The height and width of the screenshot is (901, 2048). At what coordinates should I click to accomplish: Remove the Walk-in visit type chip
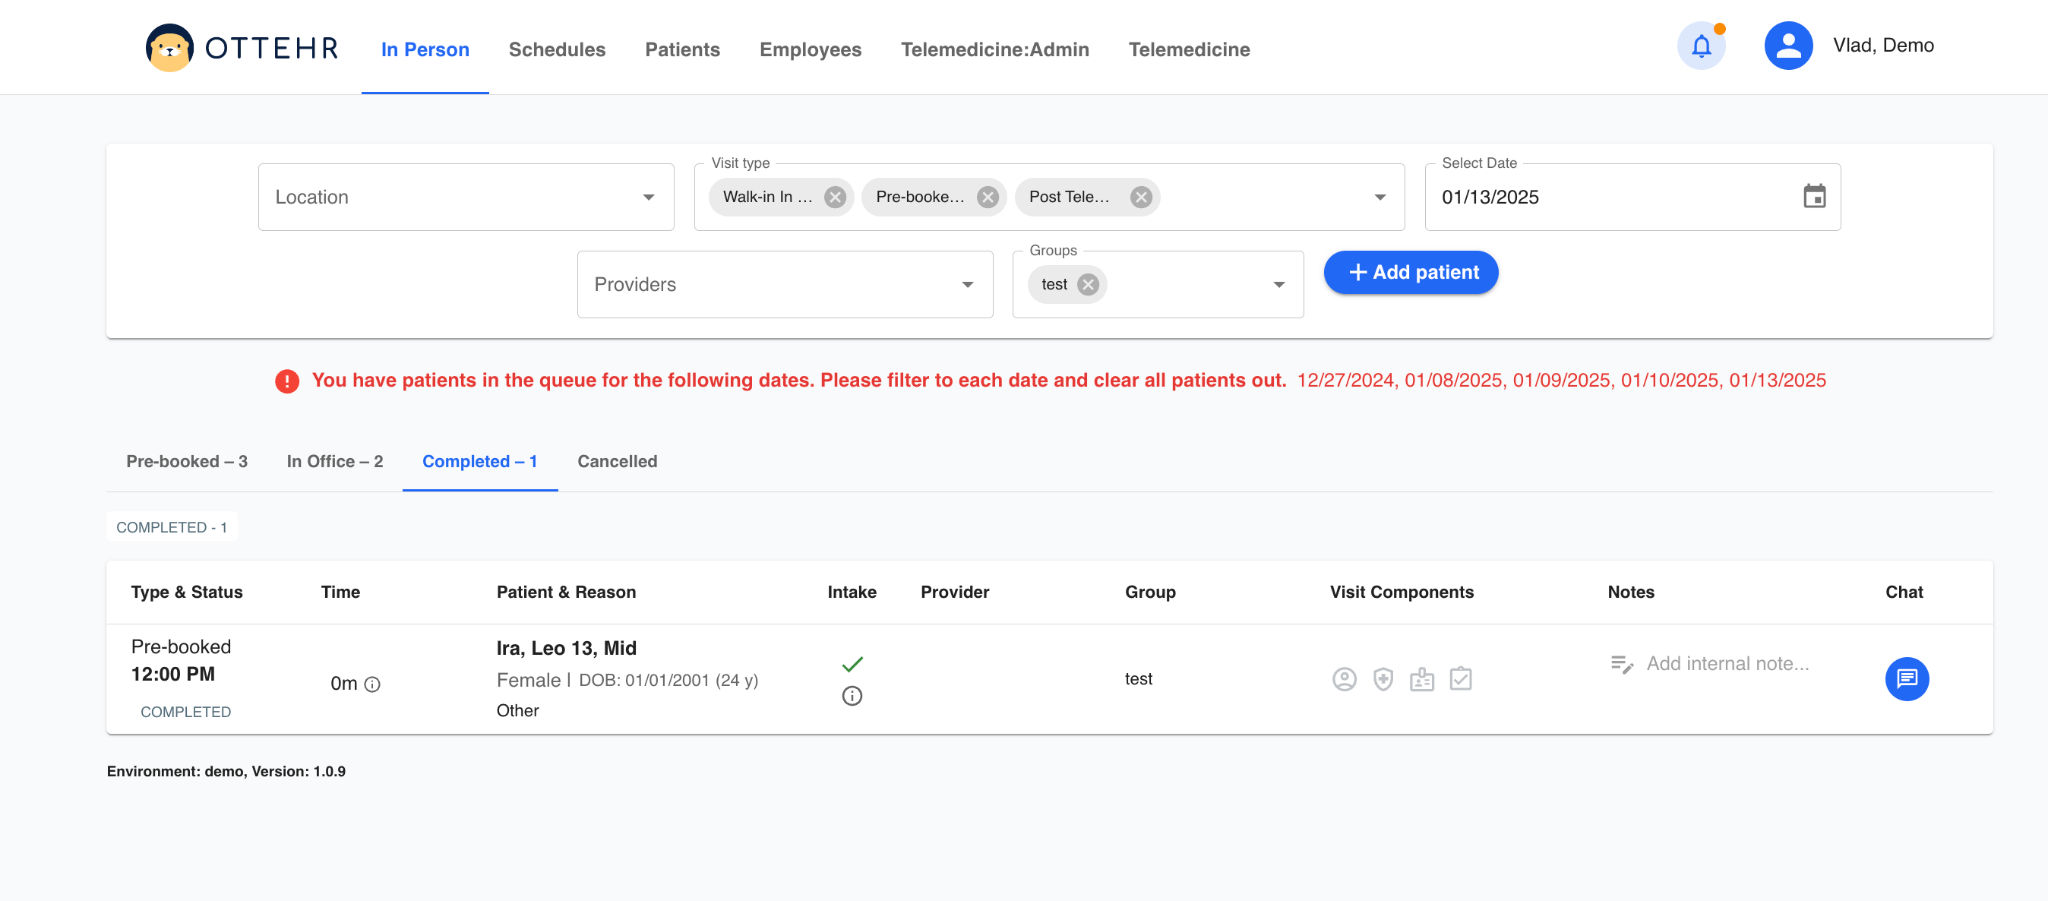(835, 197)
